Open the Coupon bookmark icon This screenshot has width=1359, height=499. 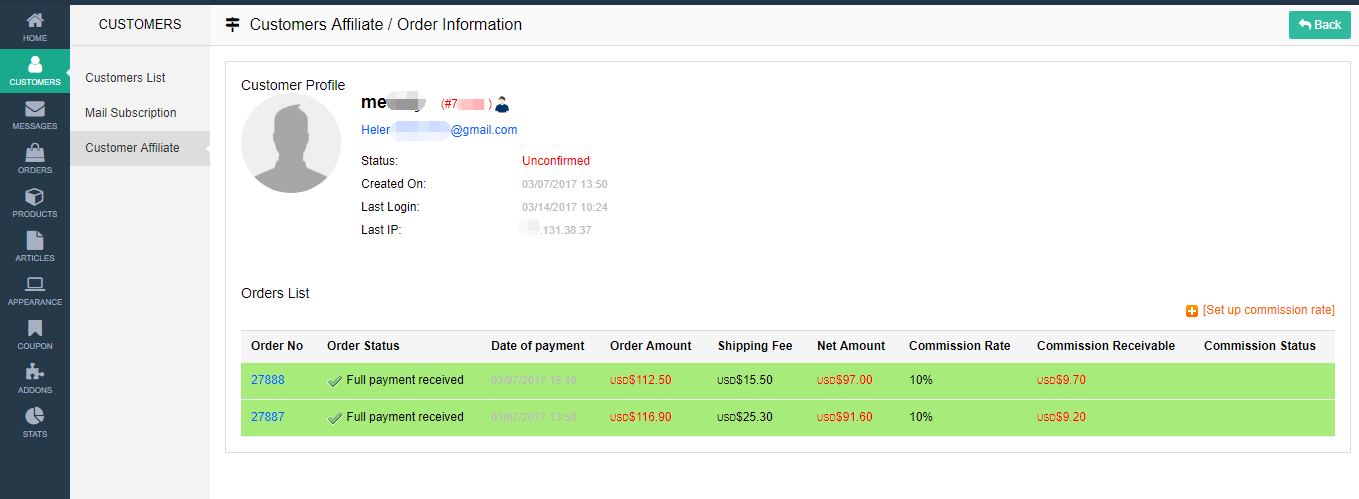click(x=35, y=329)
